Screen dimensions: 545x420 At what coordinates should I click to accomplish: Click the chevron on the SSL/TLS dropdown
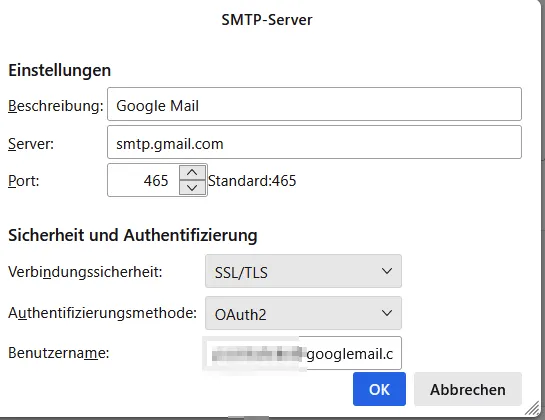tap(387, 271)
